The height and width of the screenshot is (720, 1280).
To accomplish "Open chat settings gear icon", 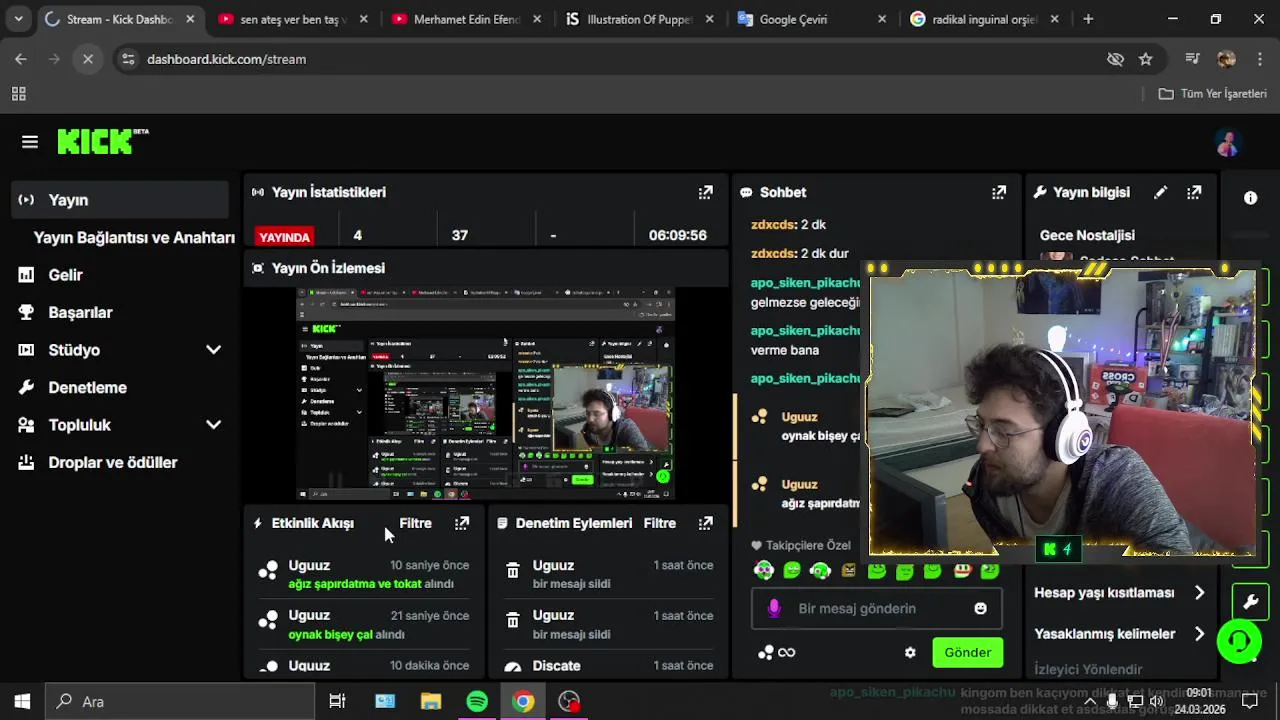I will tap(910, 652).
